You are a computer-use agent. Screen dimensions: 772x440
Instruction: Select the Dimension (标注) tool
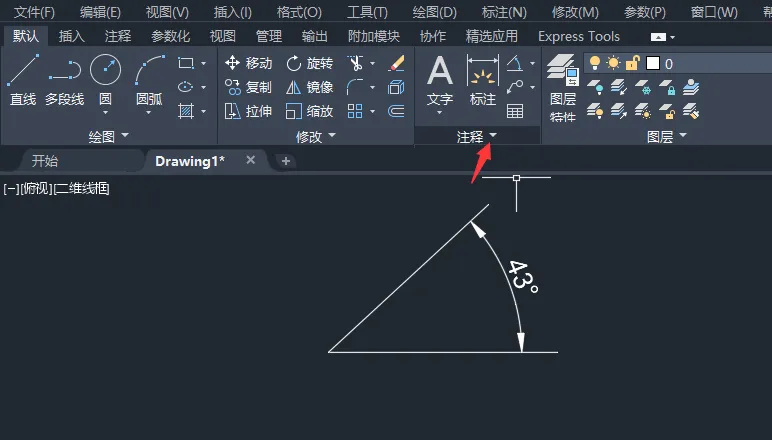tap(482, 81)
